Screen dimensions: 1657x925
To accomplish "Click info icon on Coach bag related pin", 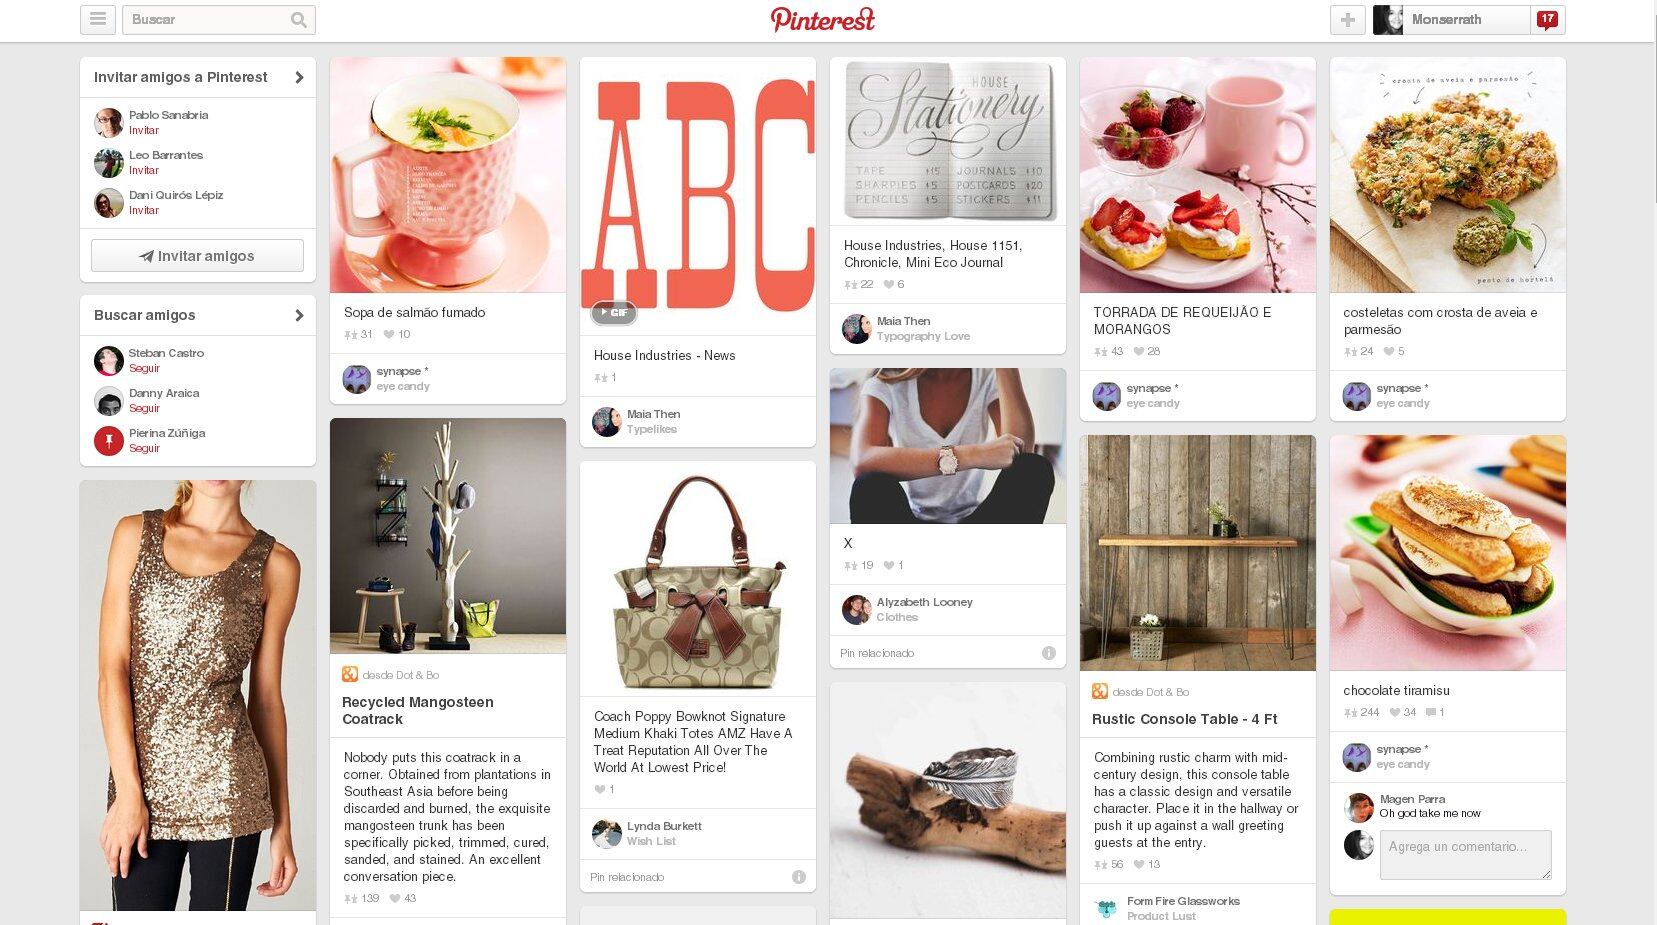I will pos(799,877).
